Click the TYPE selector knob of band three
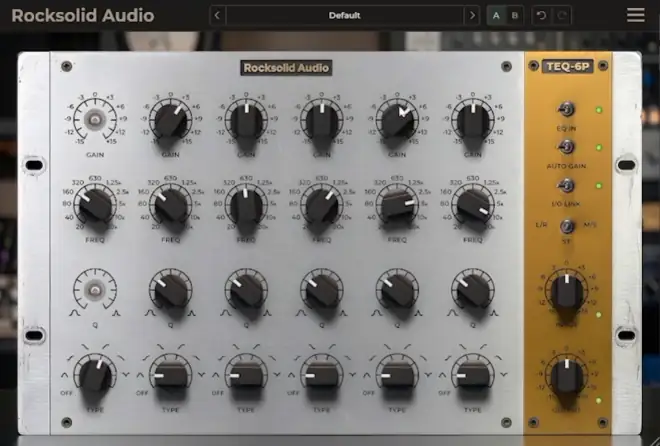Viewport: 660px width, 446px height. click(246, 375)
